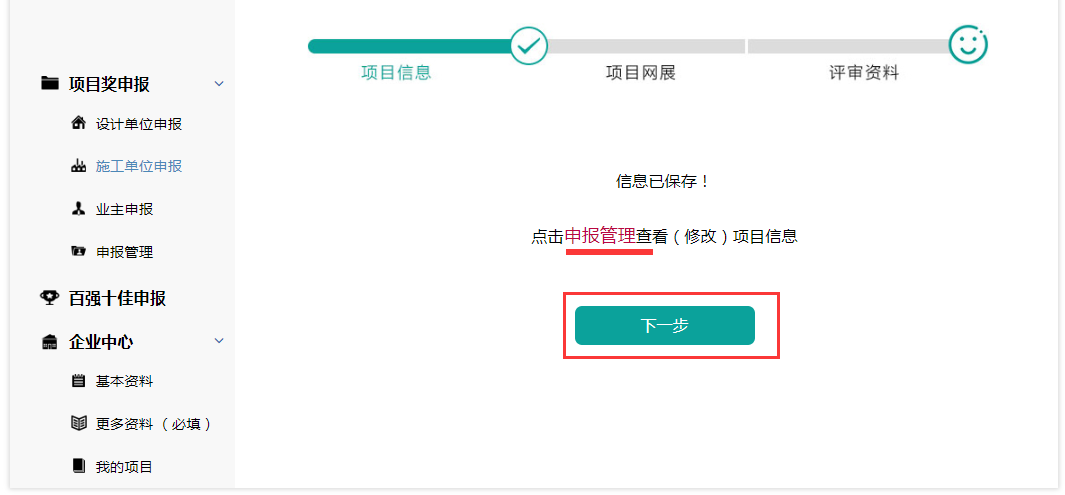Open 施工单位申报 in the sidebar

pyautogui.click(x=139, y=166)
